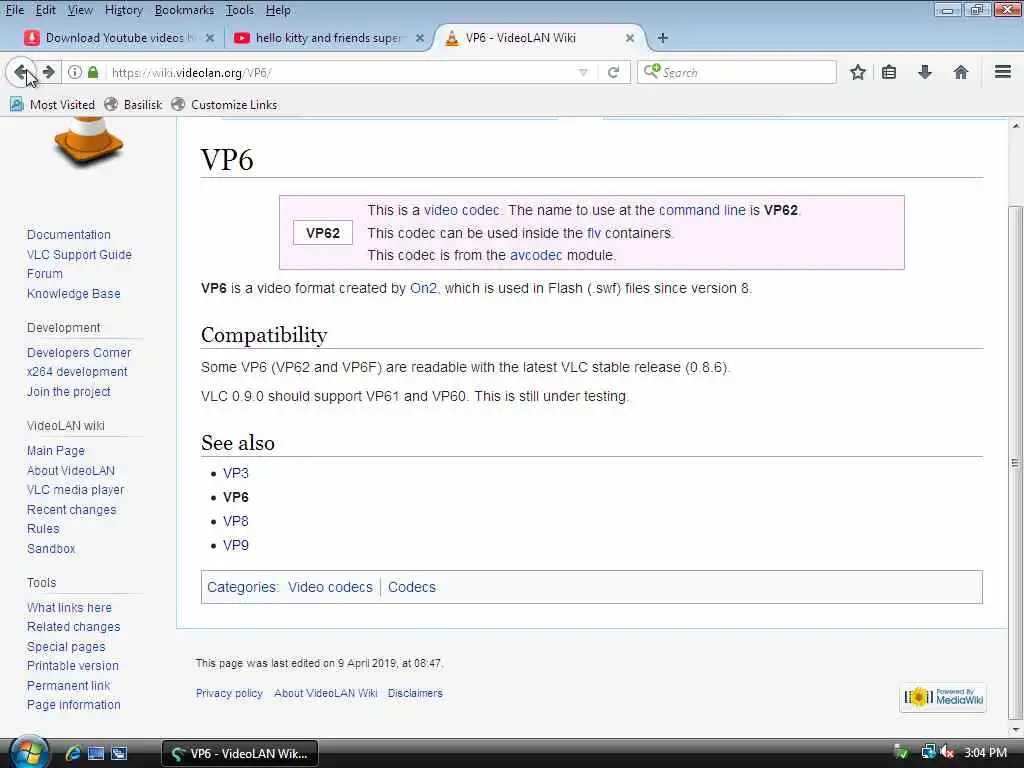Viewport: 1024px width, 768px height.
Task: Open the Tools menu
Action: tap(240, 10)
